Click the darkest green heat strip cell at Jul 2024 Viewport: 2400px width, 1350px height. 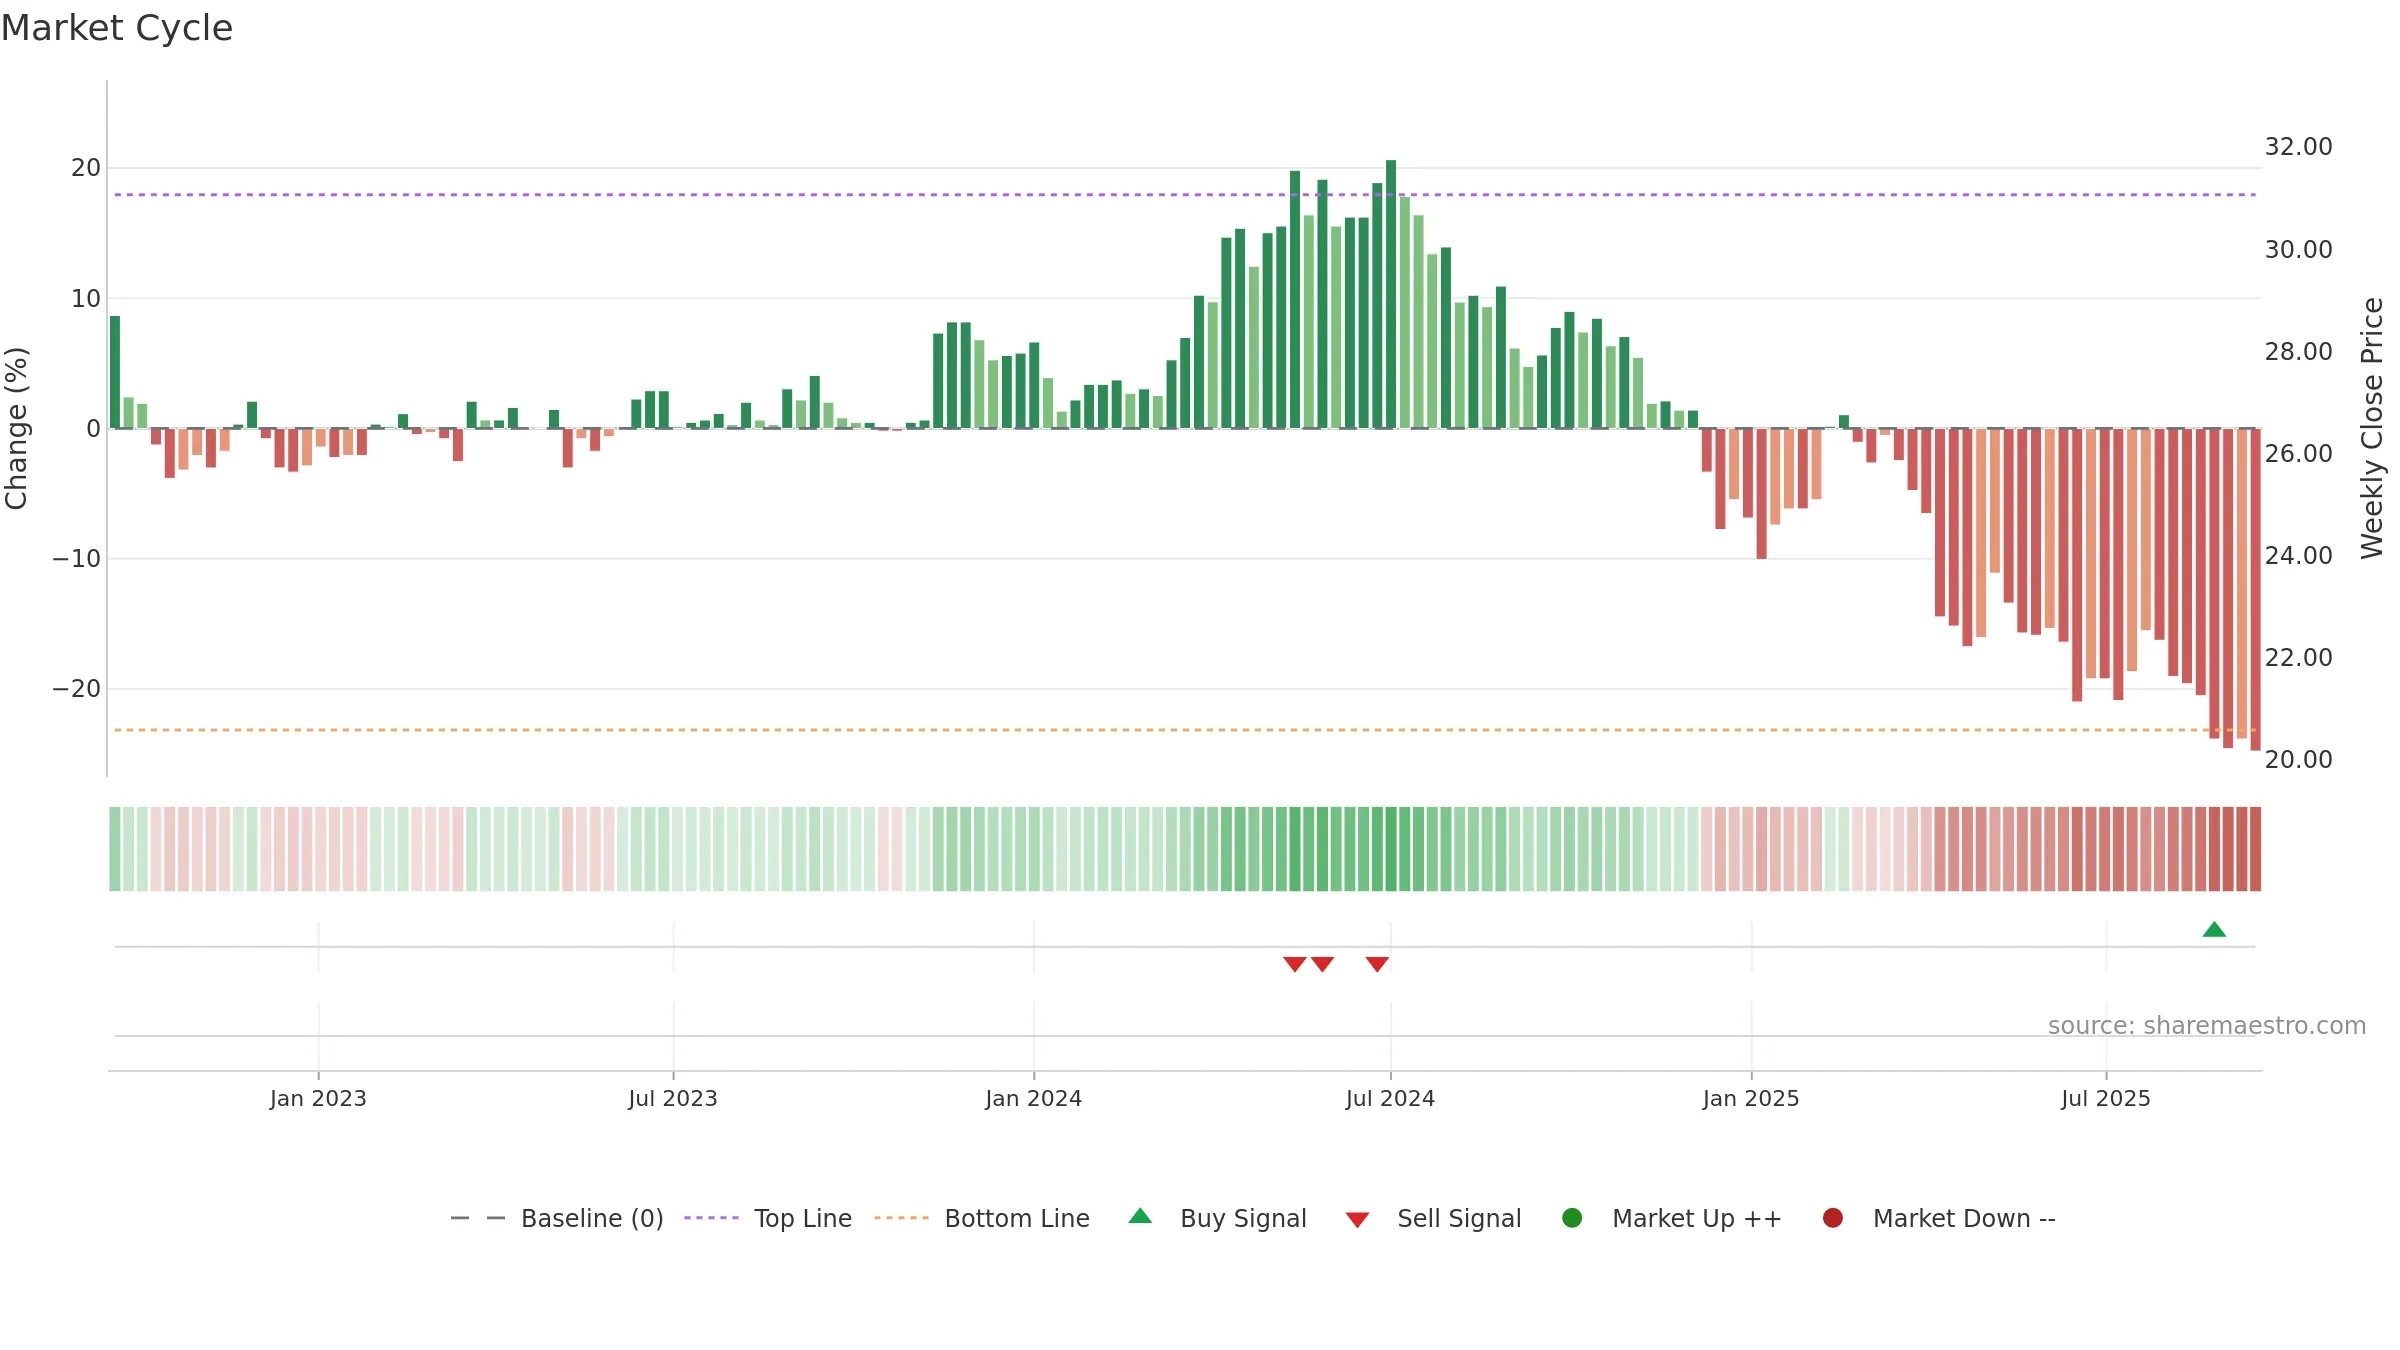1391,849
